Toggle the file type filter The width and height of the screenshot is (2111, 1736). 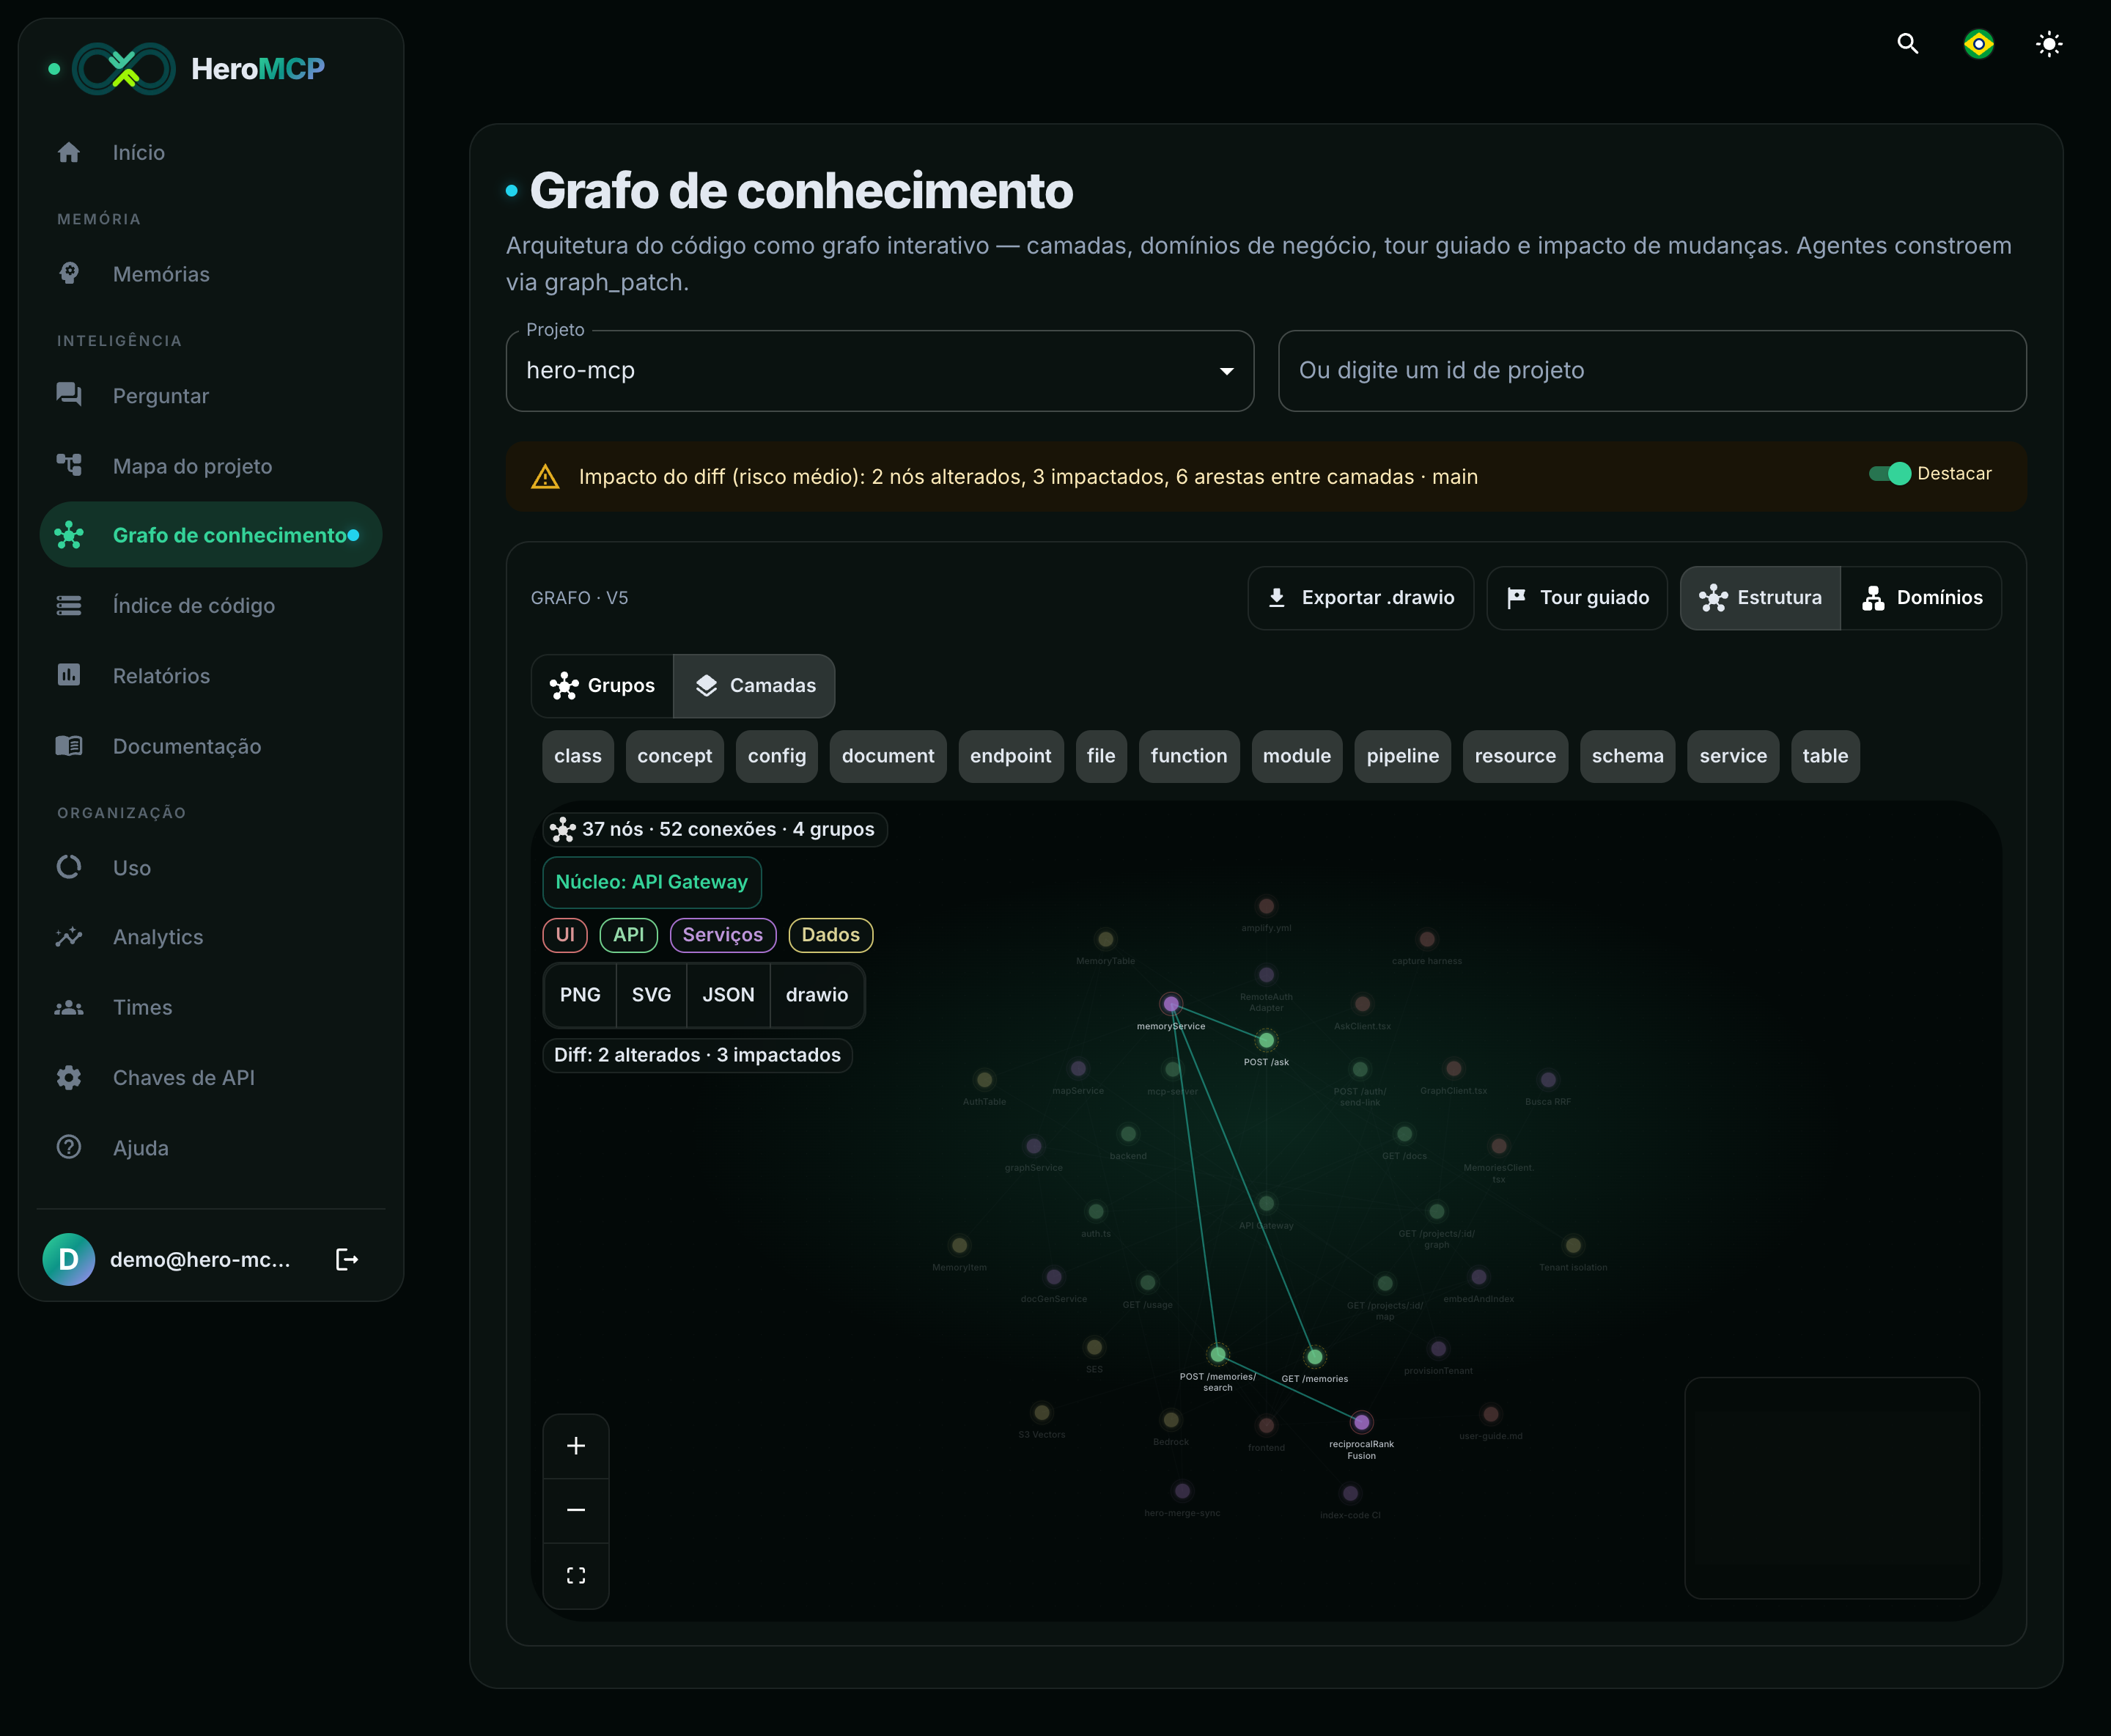tap(1101, 756)
